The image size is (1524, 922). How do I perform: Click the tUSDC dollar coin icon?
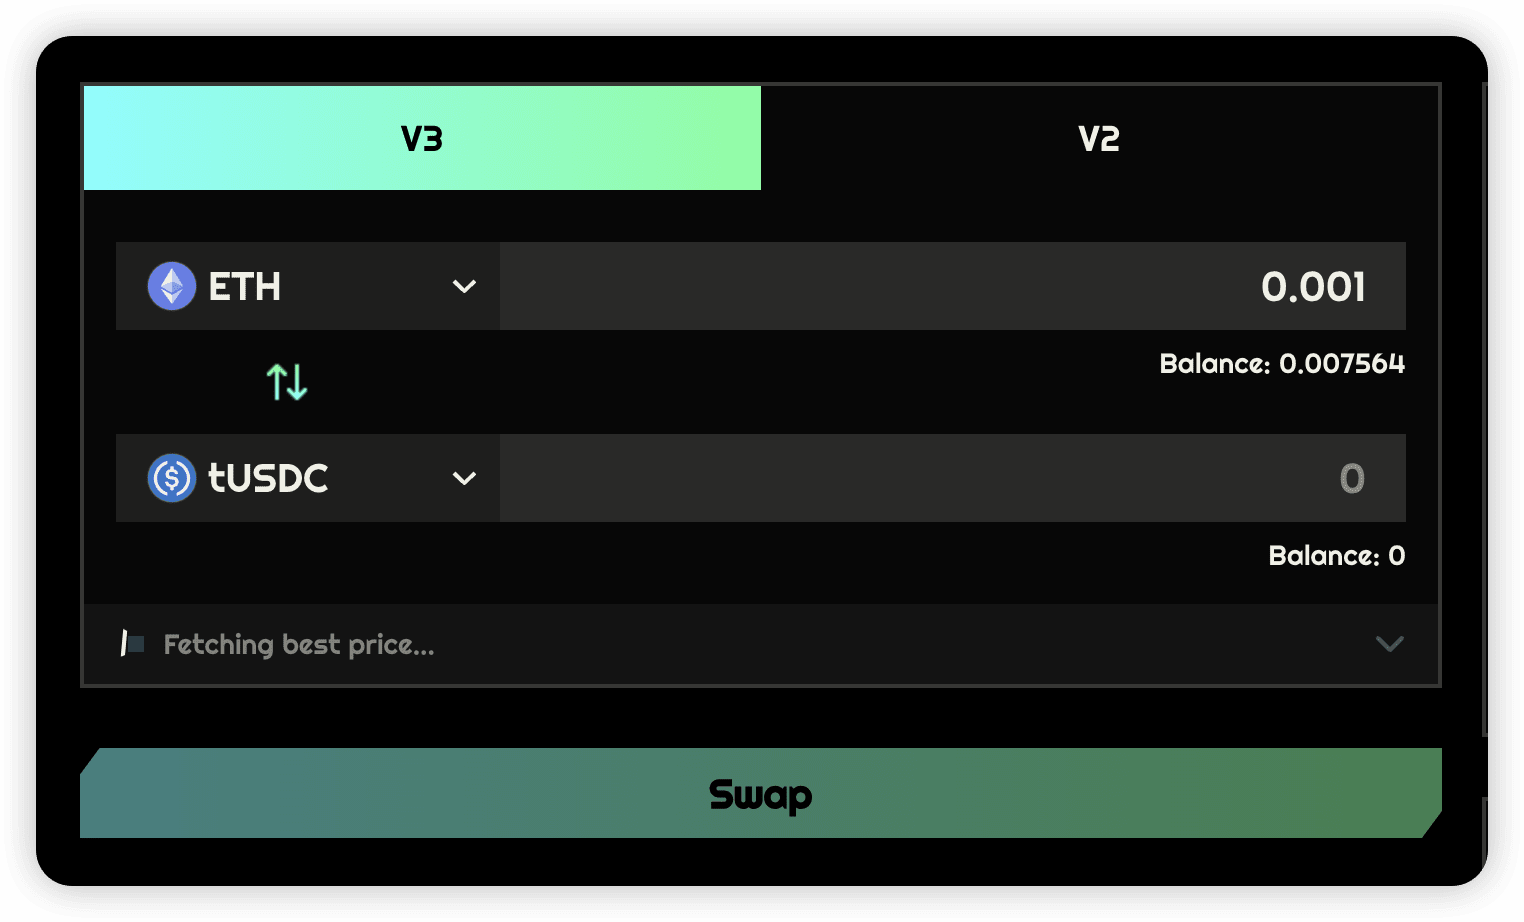pyautogui.click(x=172, y=478)
